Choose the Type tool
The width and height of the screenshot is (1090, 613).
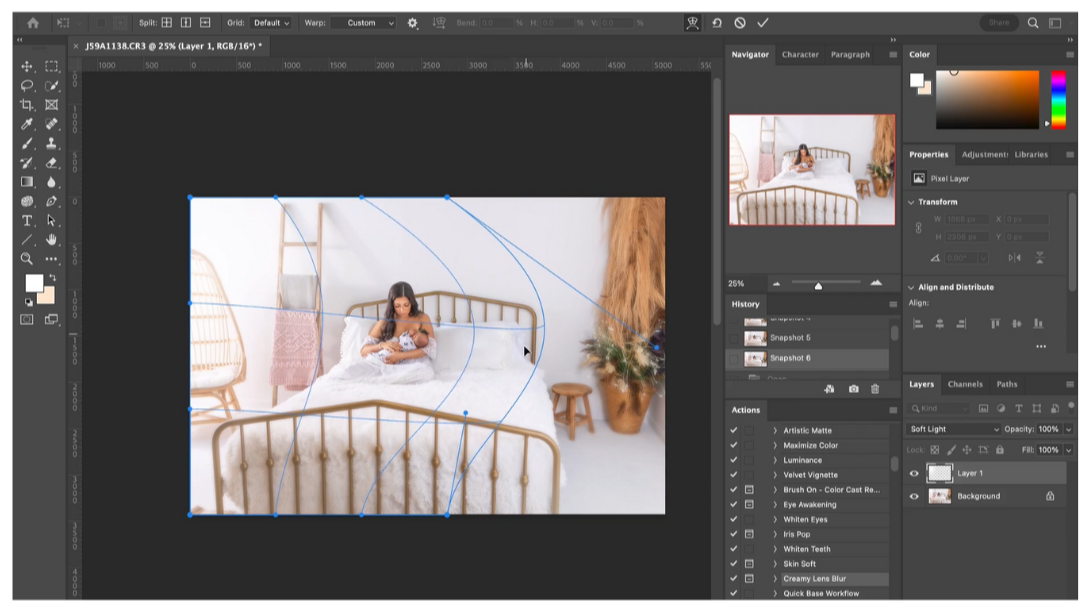click(x=27, y=220)
